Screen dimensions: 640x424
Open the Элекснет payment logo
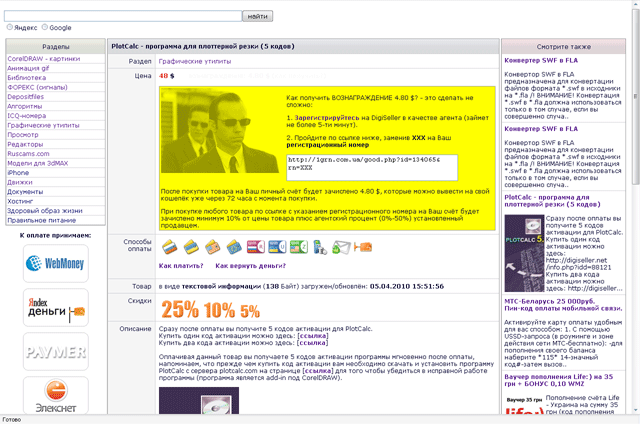56,395
